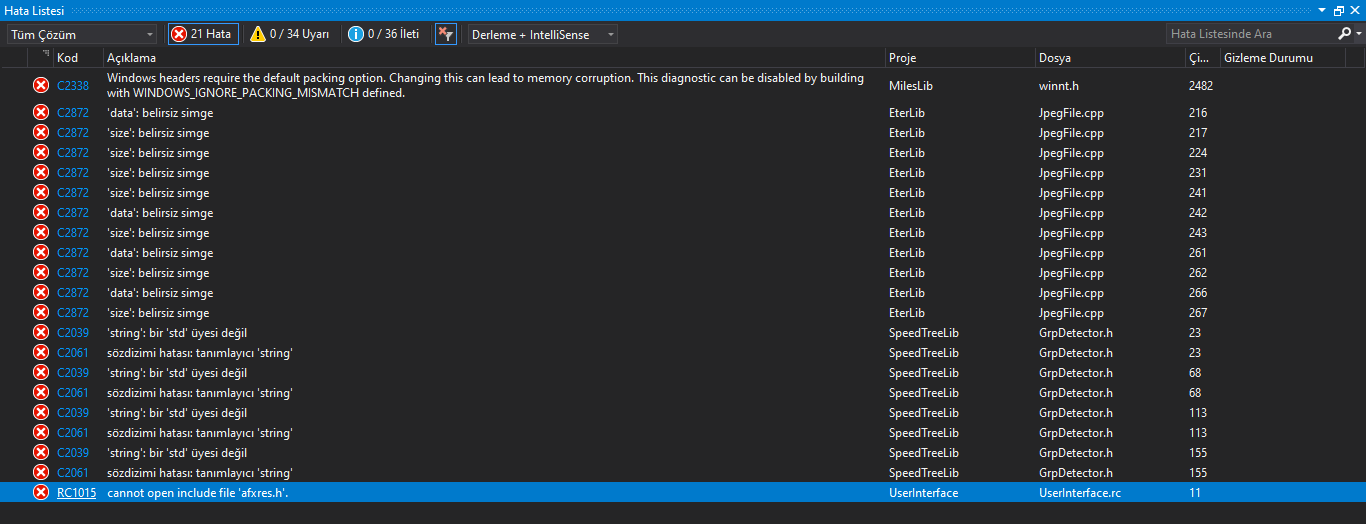
Task: Open the Derleme + IntelliSense dropdown
Action: 542,34
